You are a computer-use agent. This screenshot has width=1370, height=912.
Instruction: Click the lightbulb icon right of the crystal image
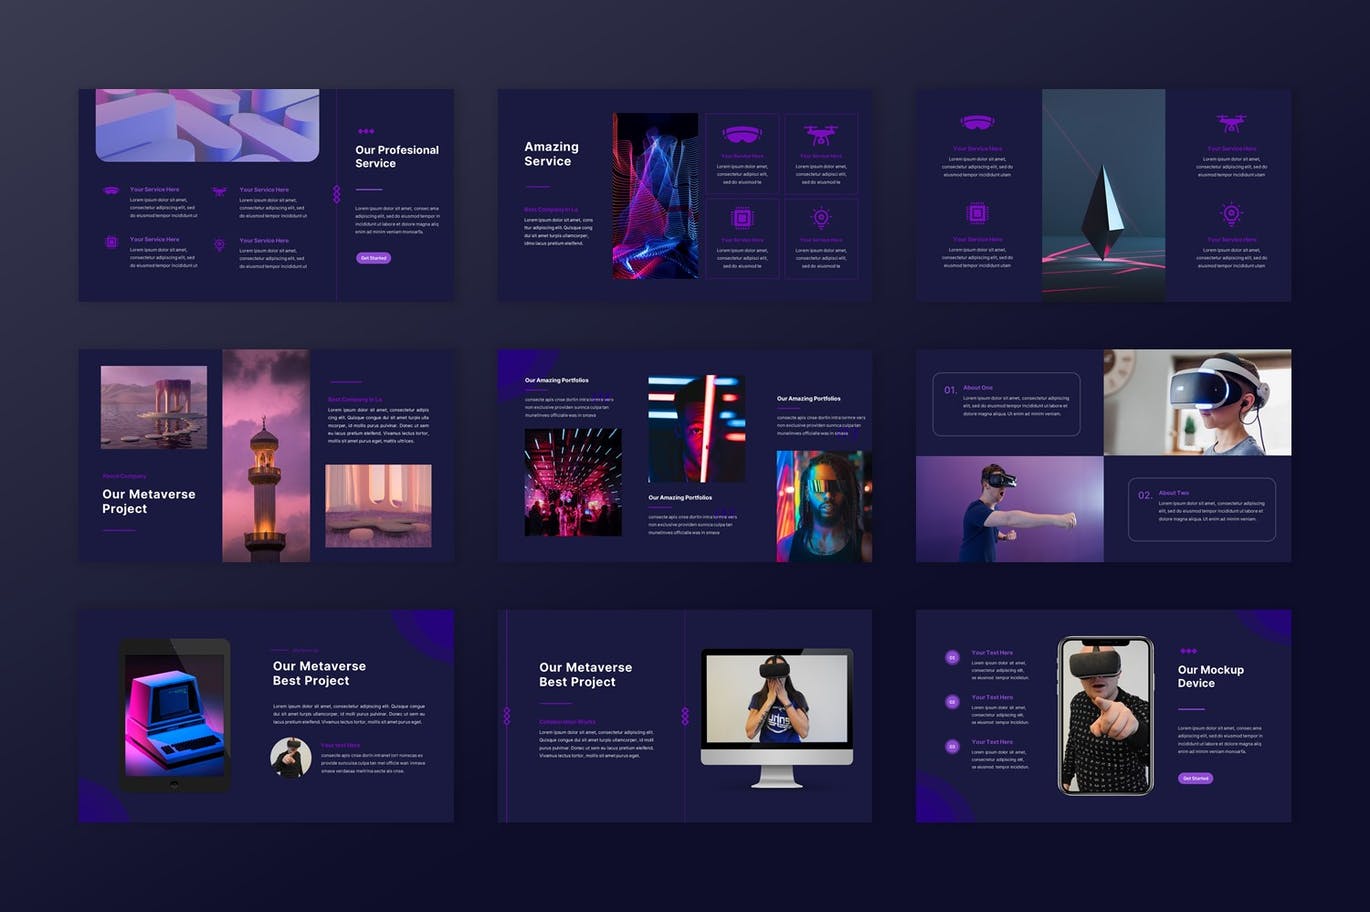1231,213
